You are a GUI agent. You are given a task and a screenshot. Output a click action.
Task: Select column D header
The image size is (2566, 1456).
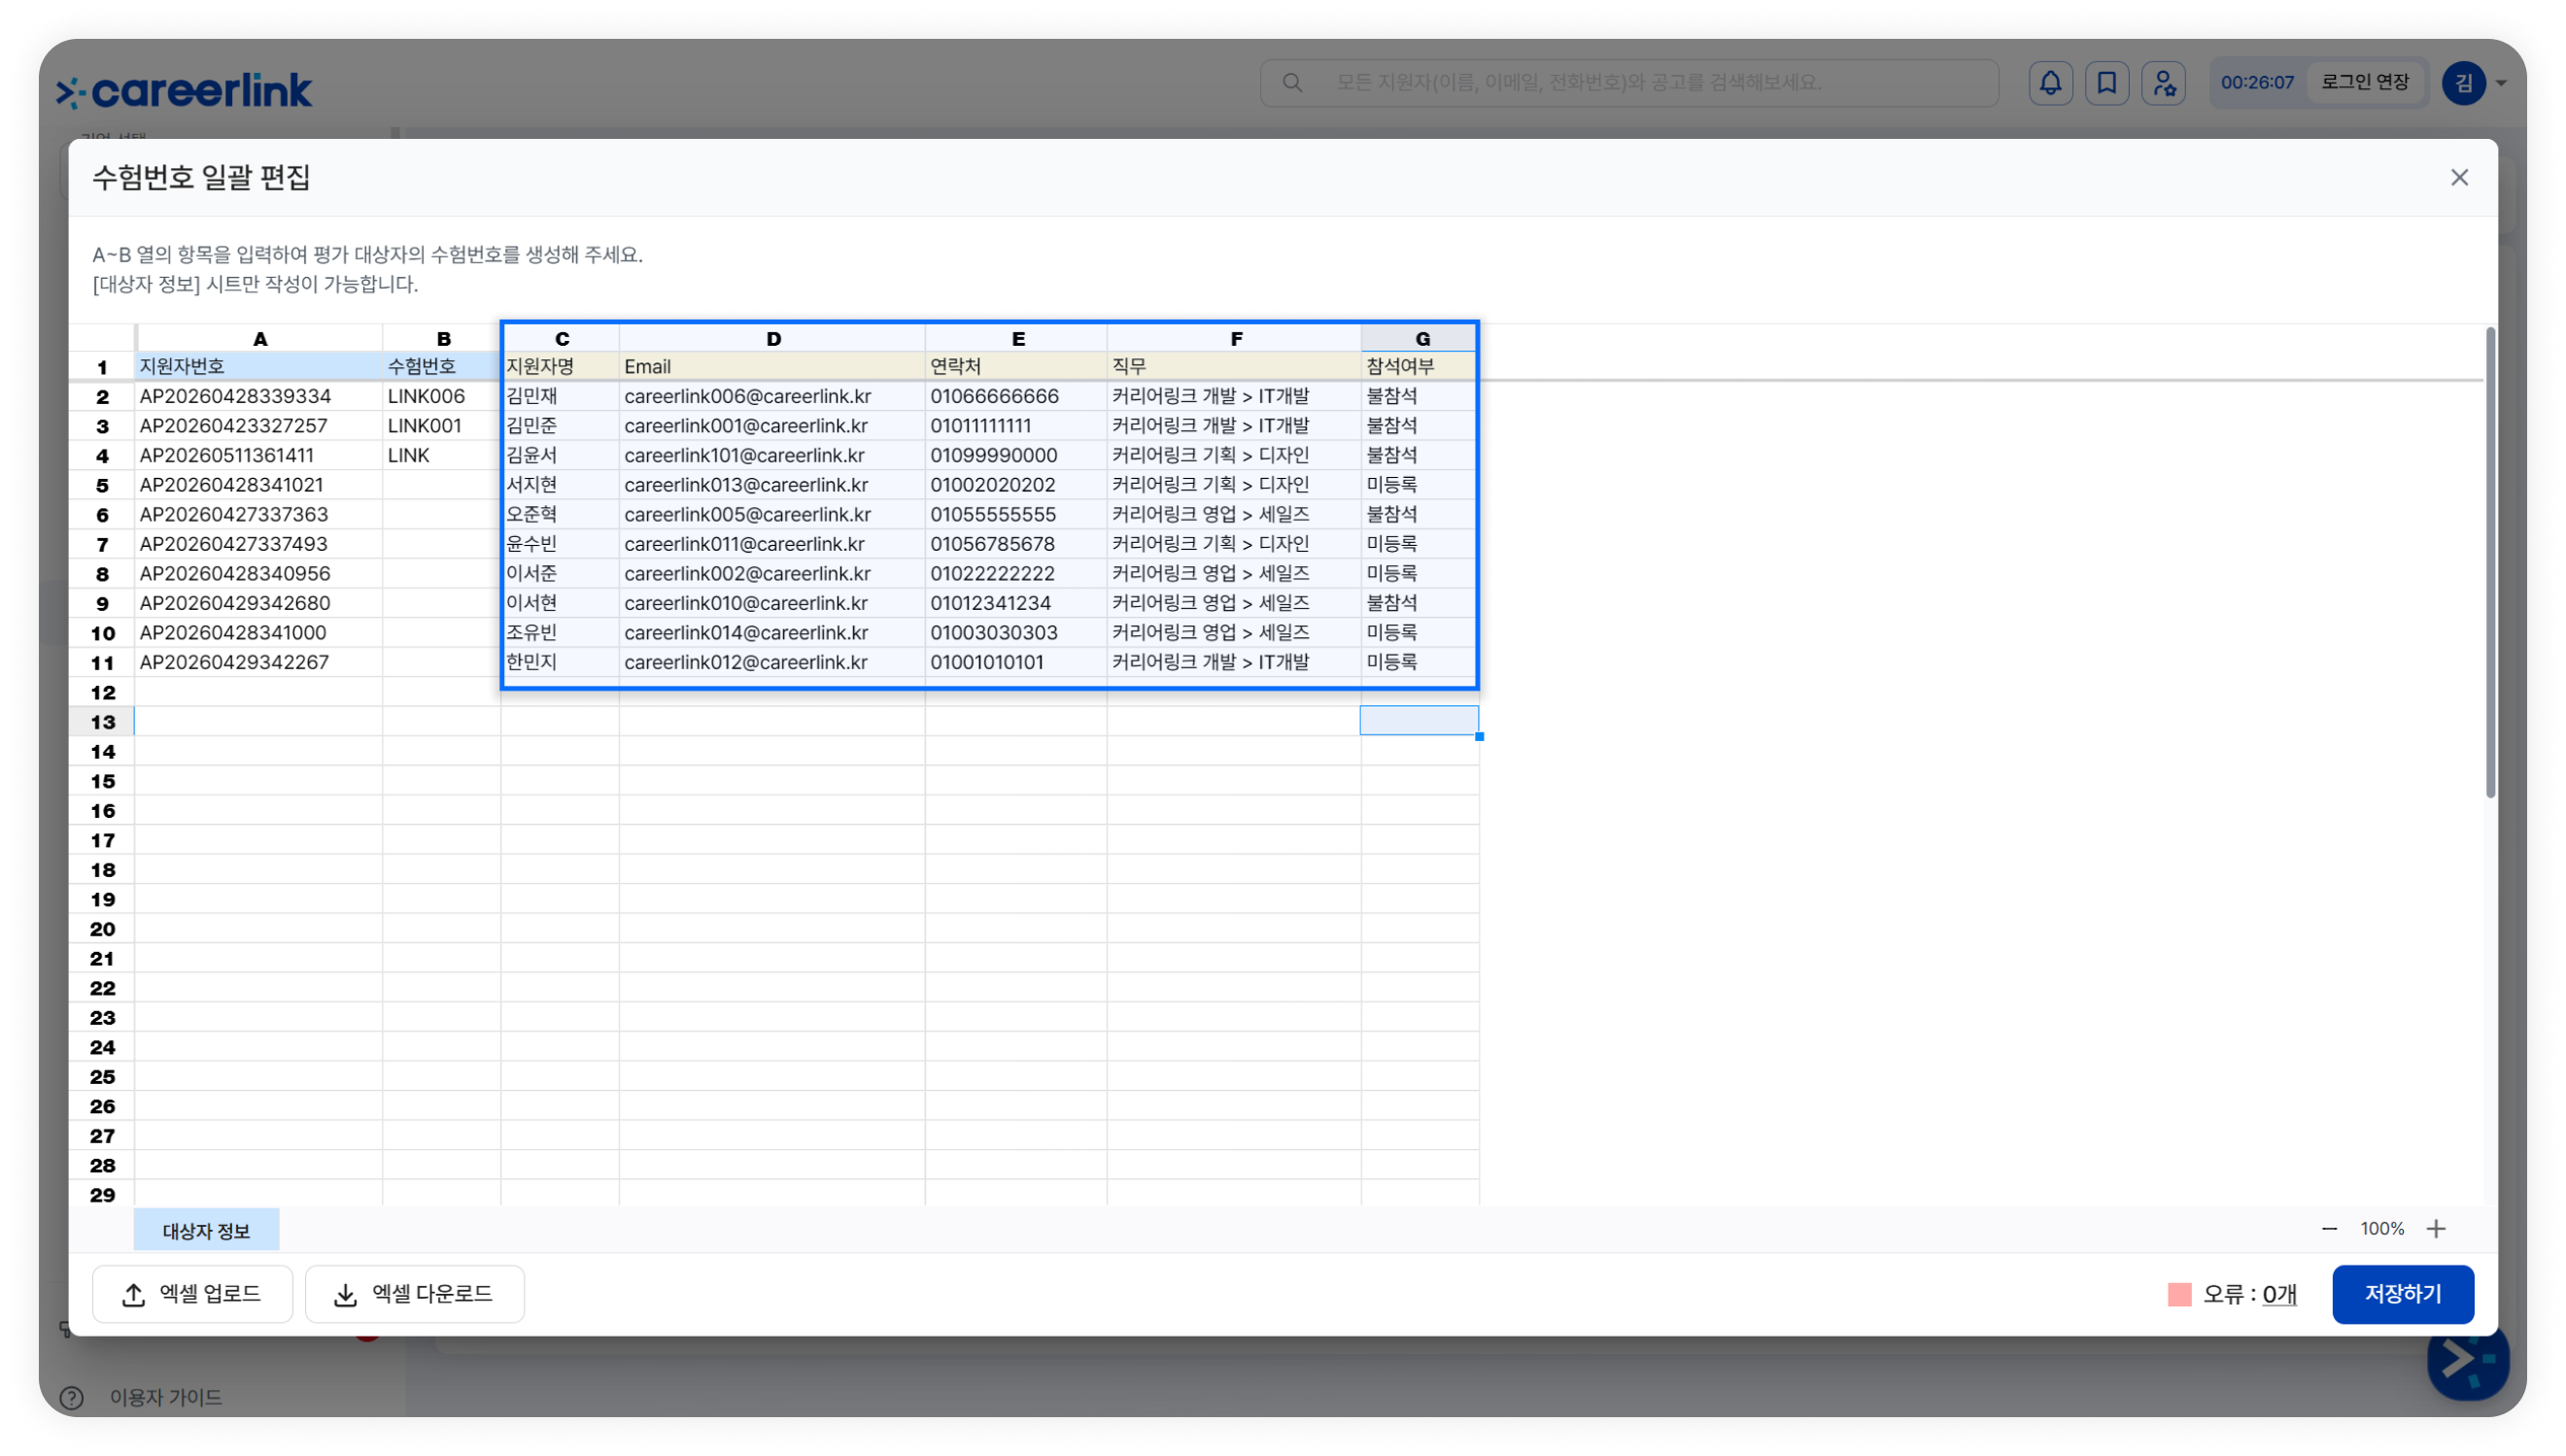coord(772,339)
